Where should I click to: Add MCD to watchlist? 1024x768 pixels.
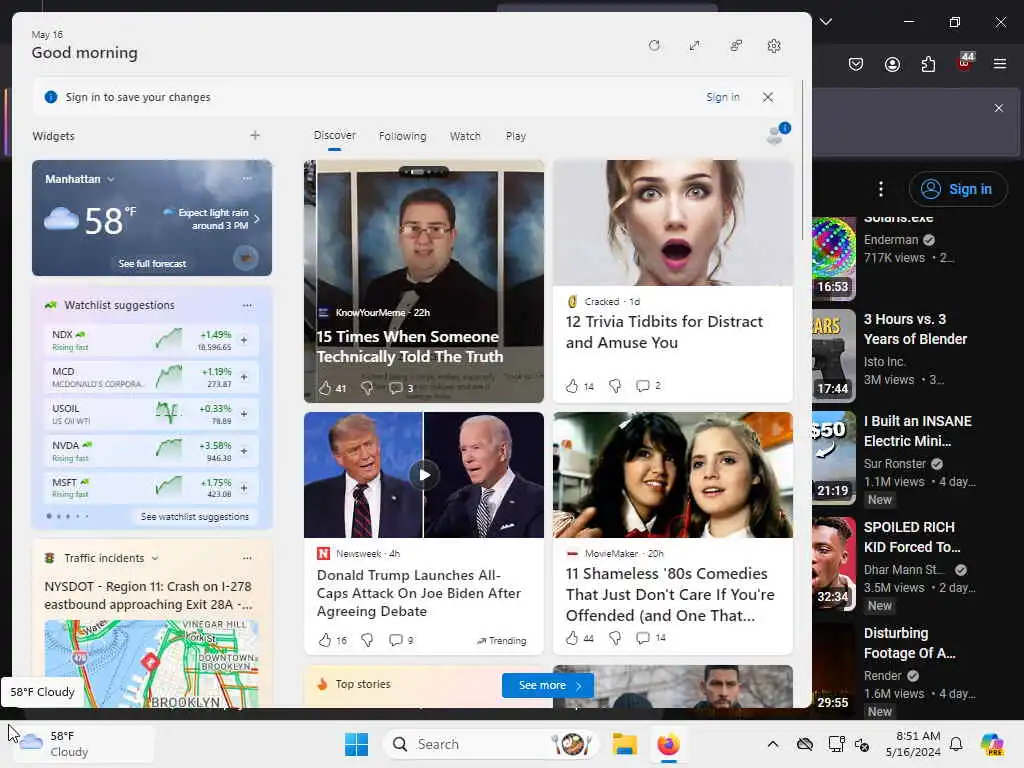pyautogui.click(x=244, y=377)
